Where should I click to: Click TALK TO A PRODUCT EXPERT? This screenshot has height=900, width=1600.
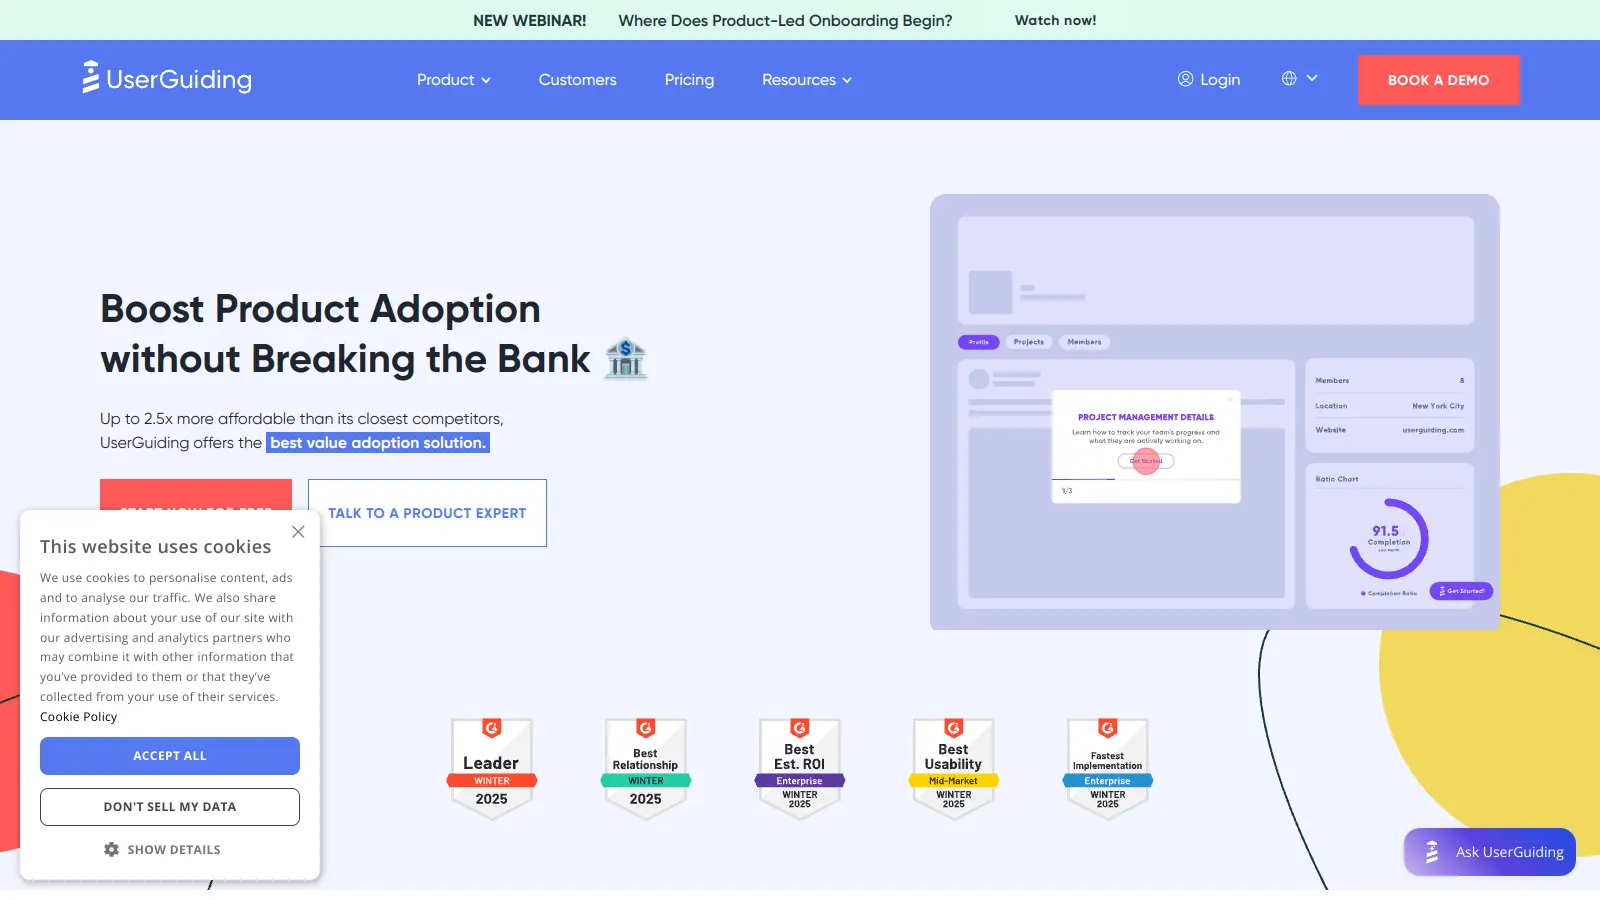click(426, 513)
